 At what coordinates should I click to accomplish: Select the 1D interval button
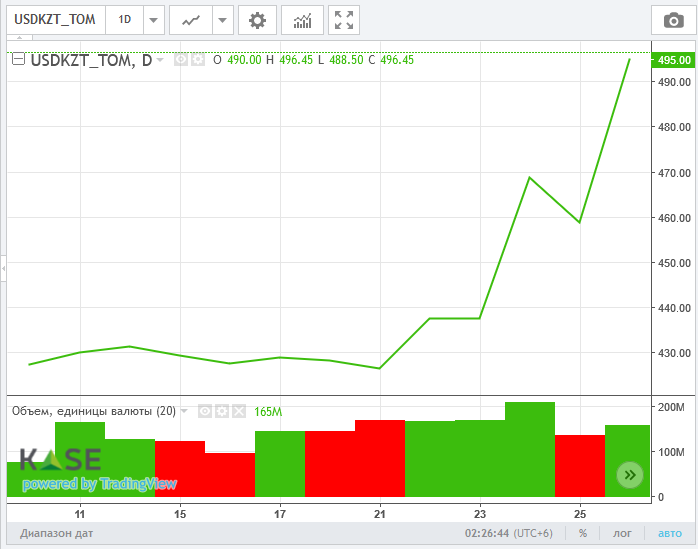click(124, 20)
